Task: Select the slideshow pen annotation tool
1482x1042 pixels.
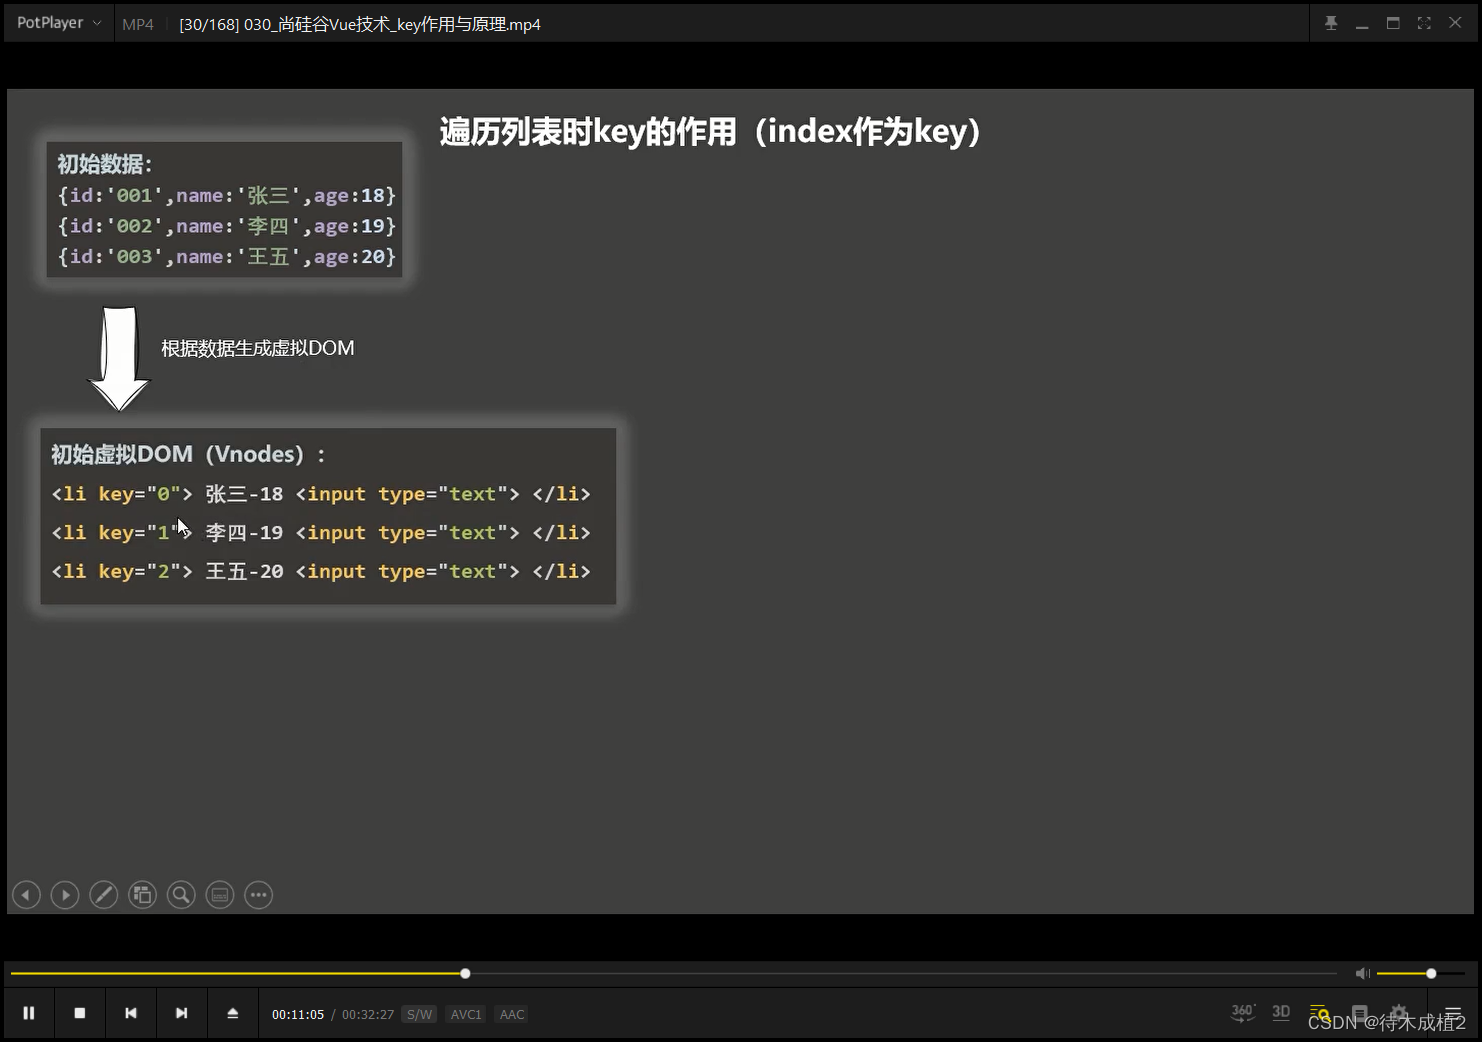Action: coord(104,895)
